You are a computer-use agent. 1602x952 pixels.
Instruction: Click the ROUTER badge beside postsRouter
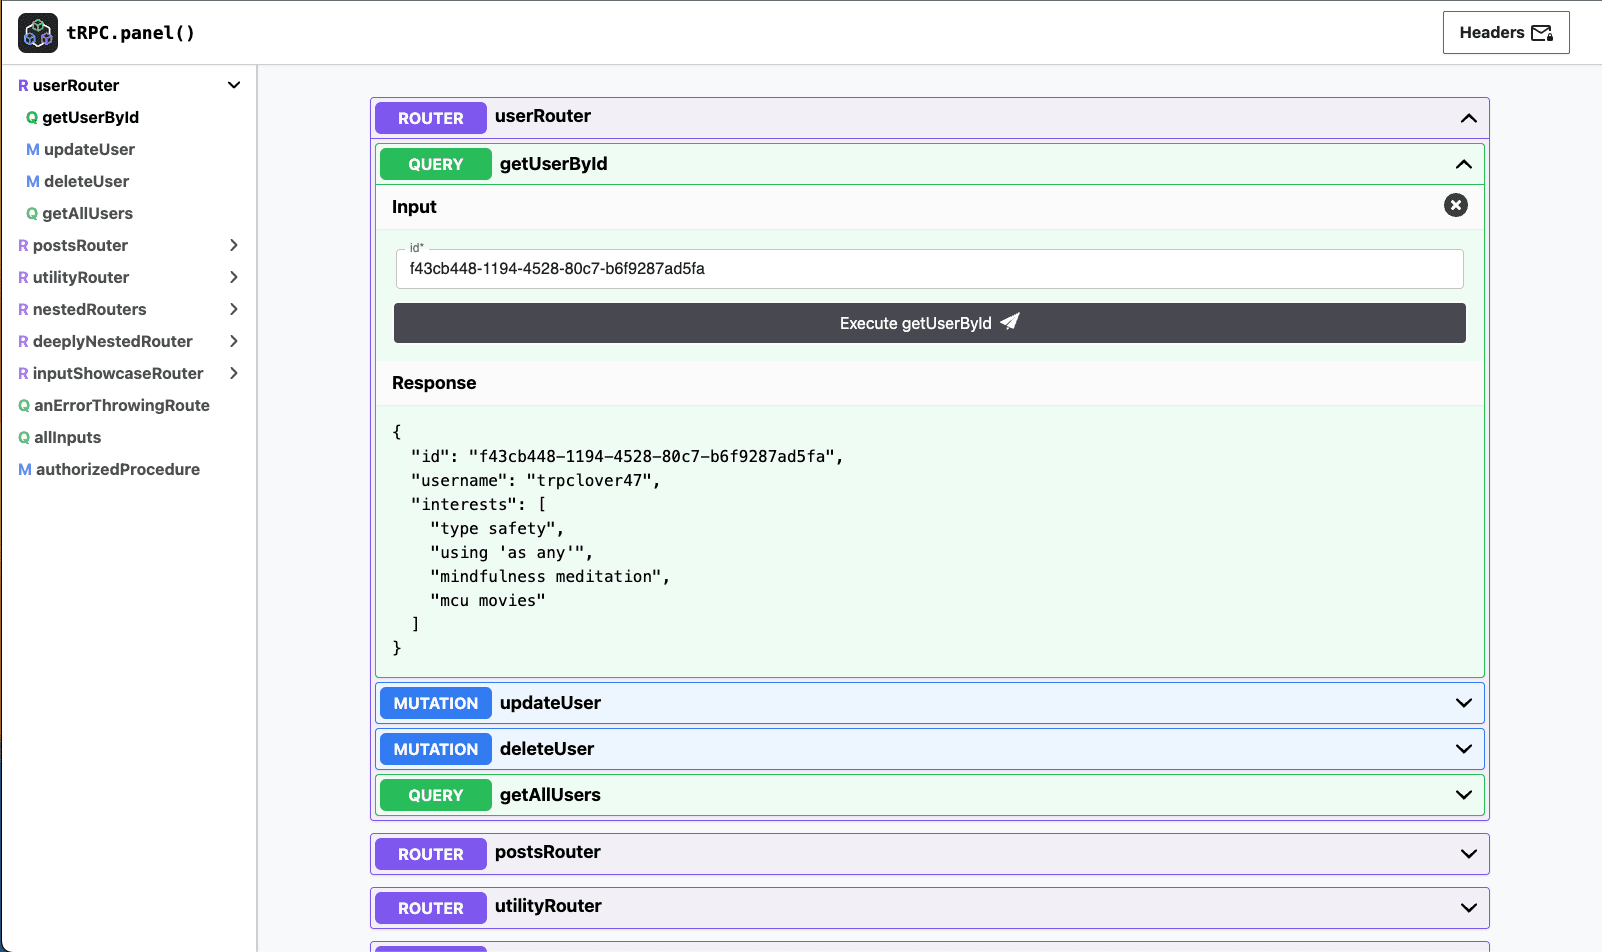click(x=431, y=854)
